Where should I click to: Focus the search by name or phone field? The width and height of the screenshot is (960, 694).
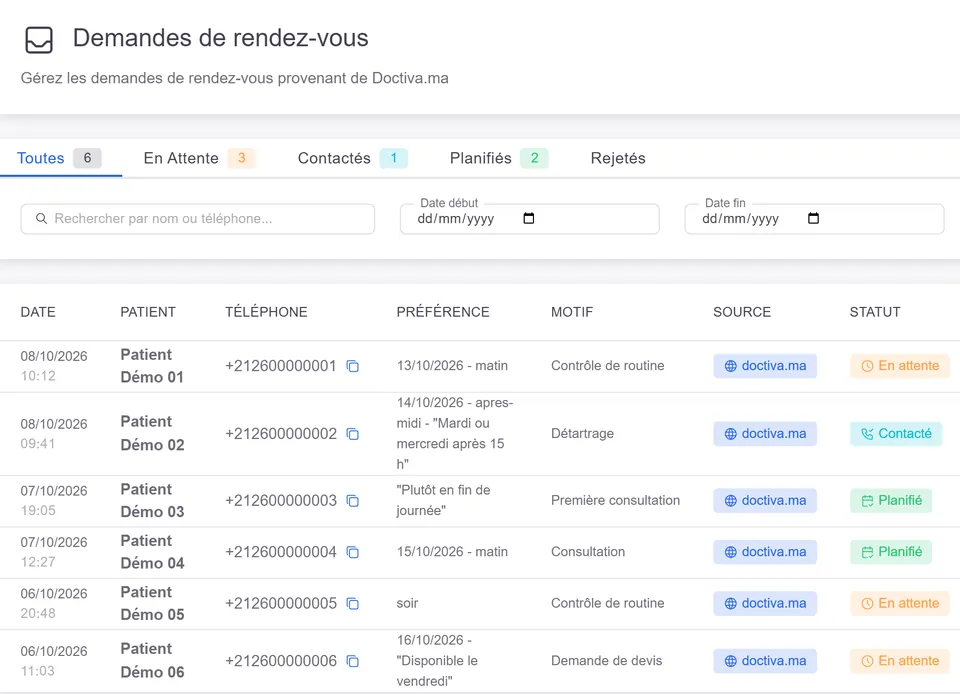point(198,219)
